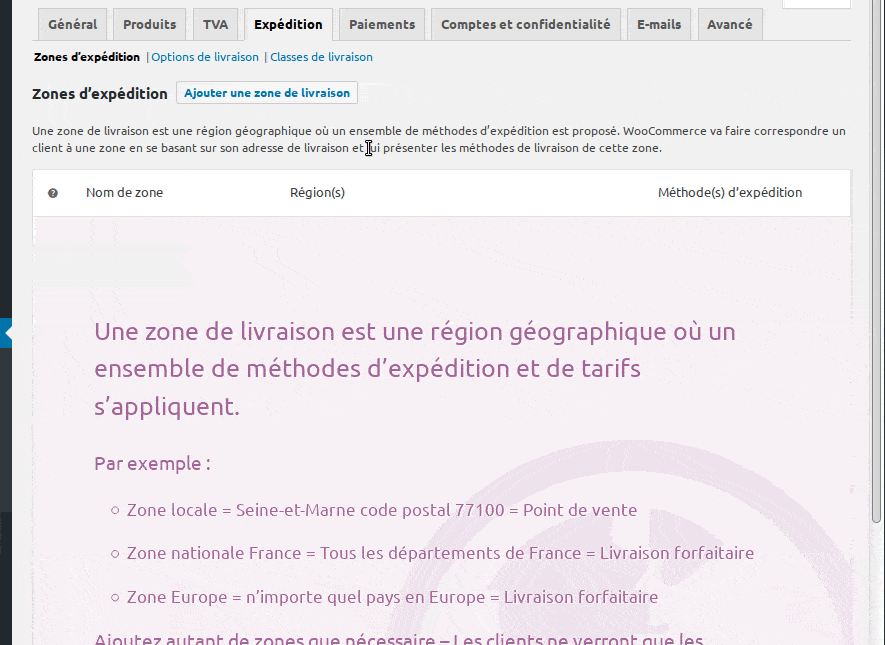Go to the Paiements tab
Screen dimensions: 885x645
[x=382, y=24]
